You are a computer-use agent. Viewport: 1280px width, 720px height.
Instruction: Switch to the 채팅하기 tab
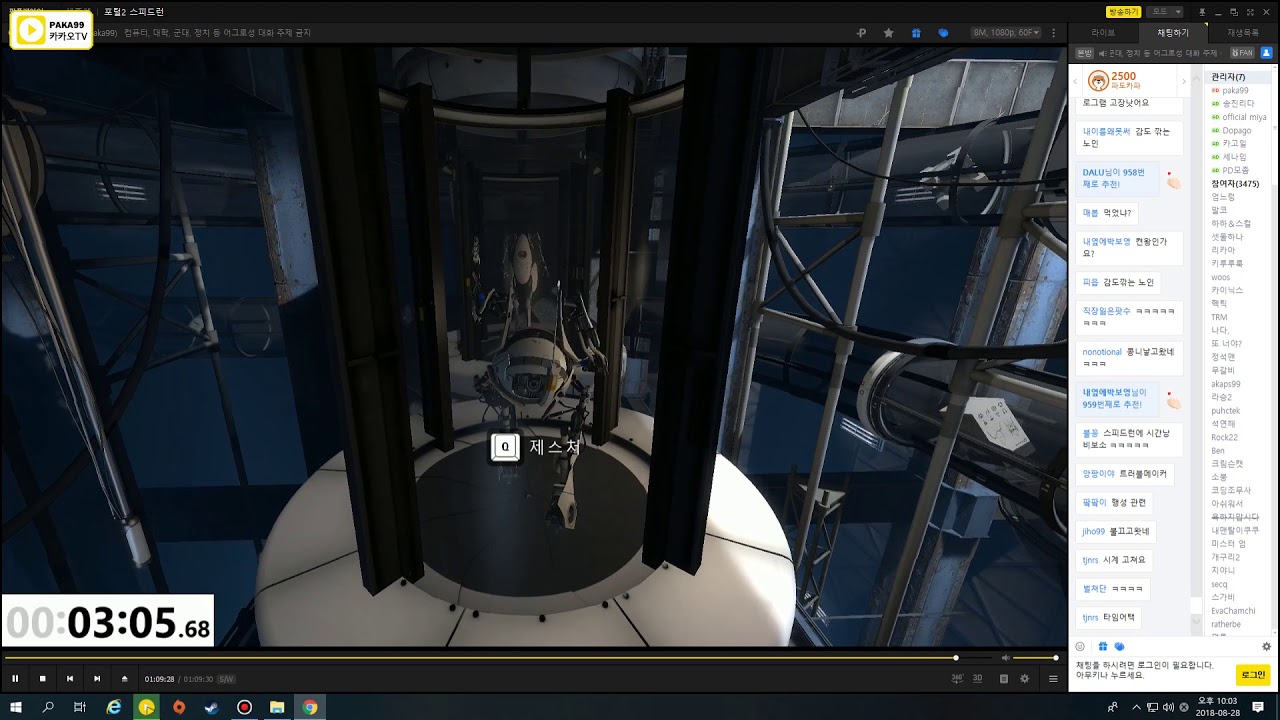(1172, 33)
